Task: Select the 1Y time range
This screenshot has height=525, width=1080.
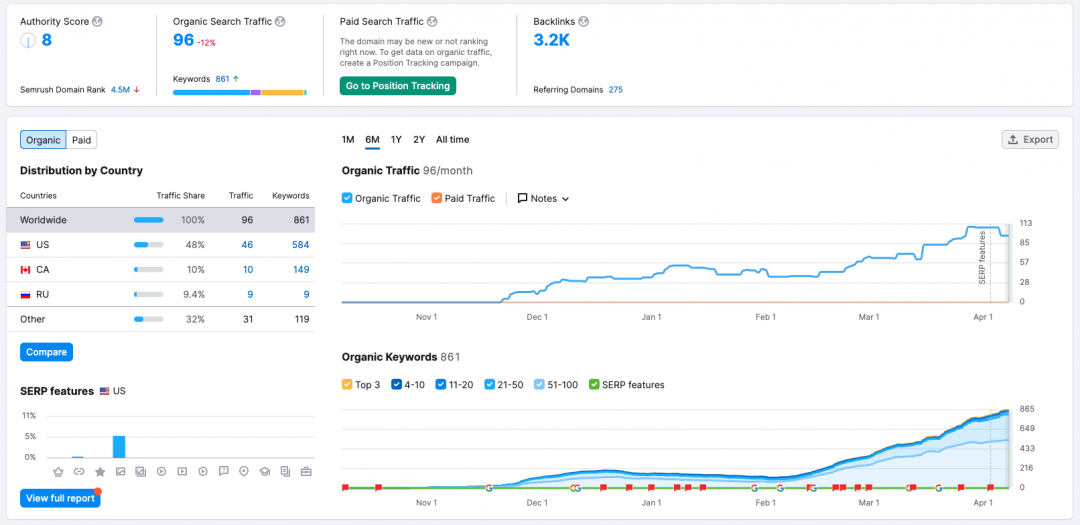Action: tap(396, 140)
